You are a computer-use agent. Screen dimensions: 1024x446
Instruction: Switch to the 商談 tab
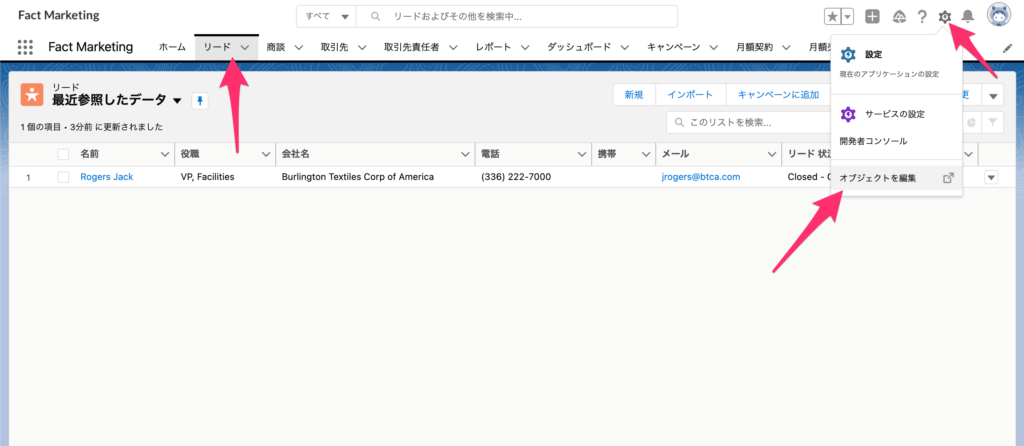276,48
